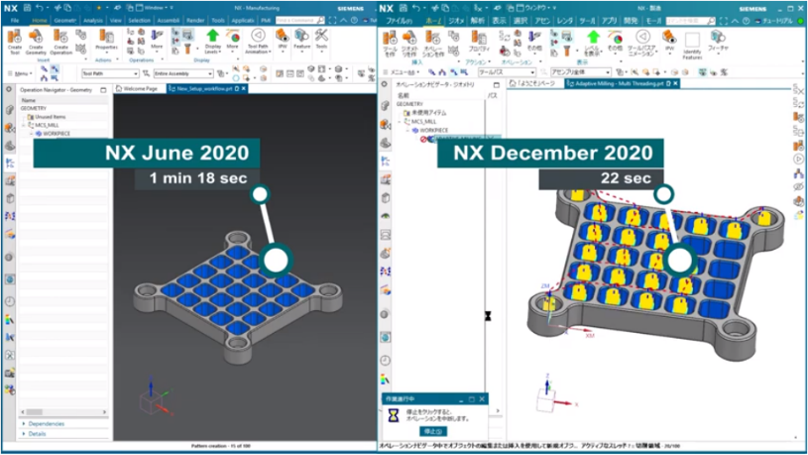
Task: Open the アセンブリ全体 dropdown
Action: [581, 72]
